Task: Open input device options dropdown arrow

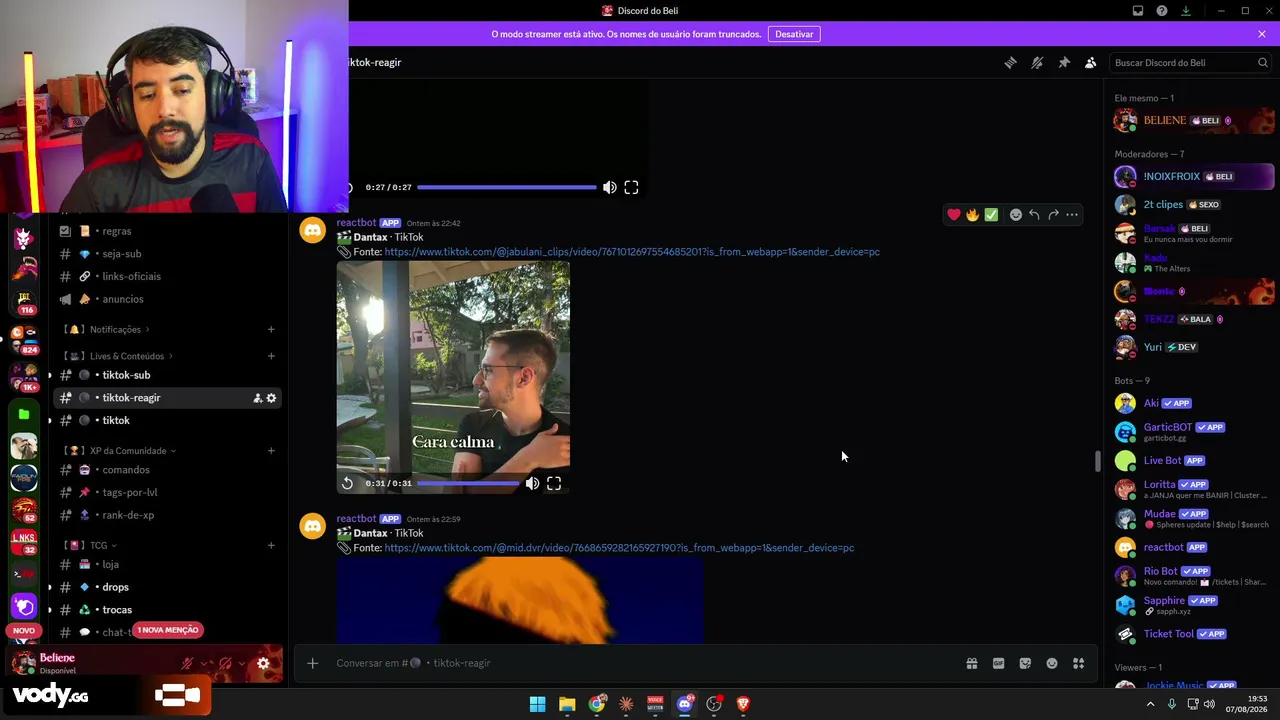Action: pos(205,663)
